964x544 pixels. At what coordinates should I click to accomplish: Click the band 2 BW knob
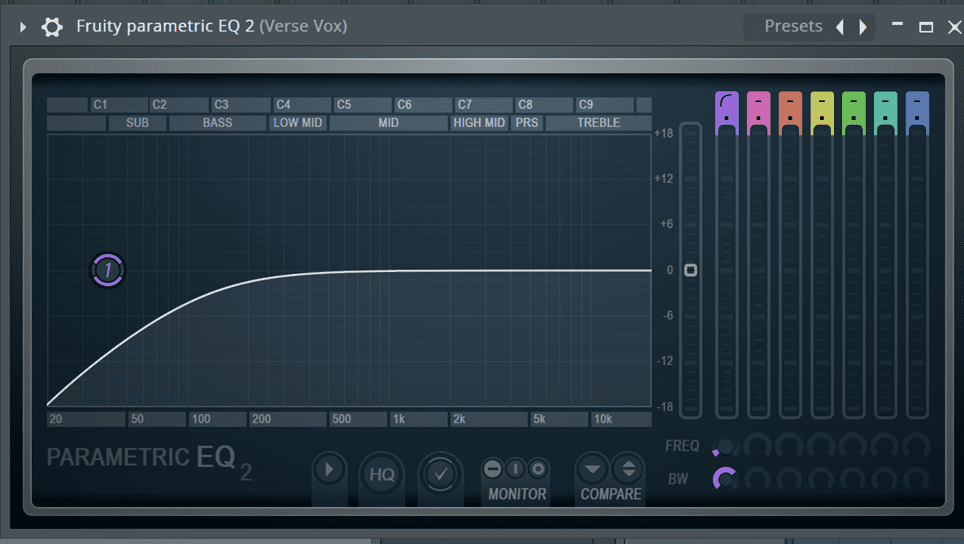click(x=757, y=479)
